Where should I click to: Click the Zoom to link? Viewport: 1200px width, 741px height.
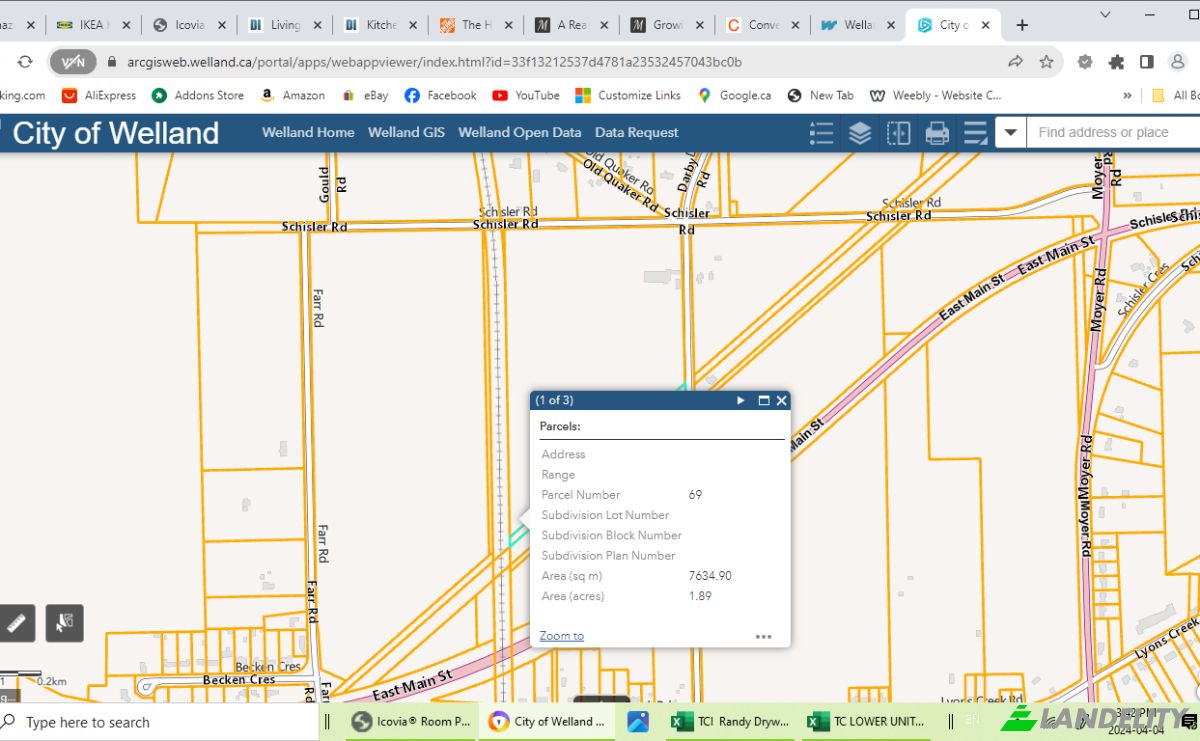[561, 636]
